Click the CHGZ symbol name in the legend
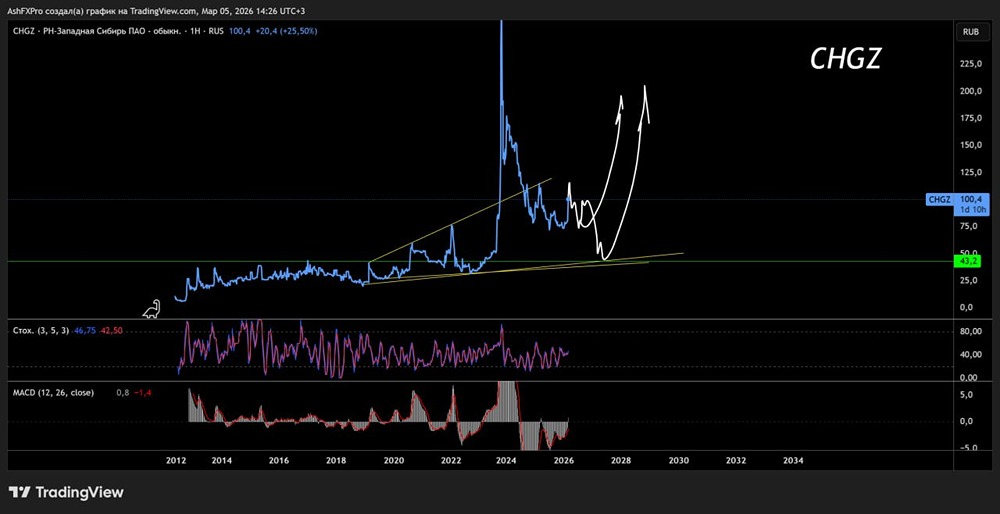The image size is (1000, 514). (x=24, y=31)
